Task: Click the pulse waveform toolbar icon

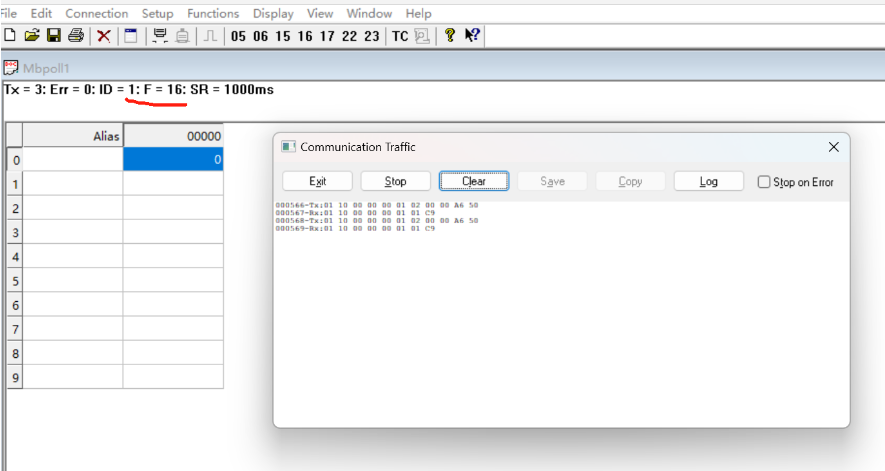Action: point(210,36)
